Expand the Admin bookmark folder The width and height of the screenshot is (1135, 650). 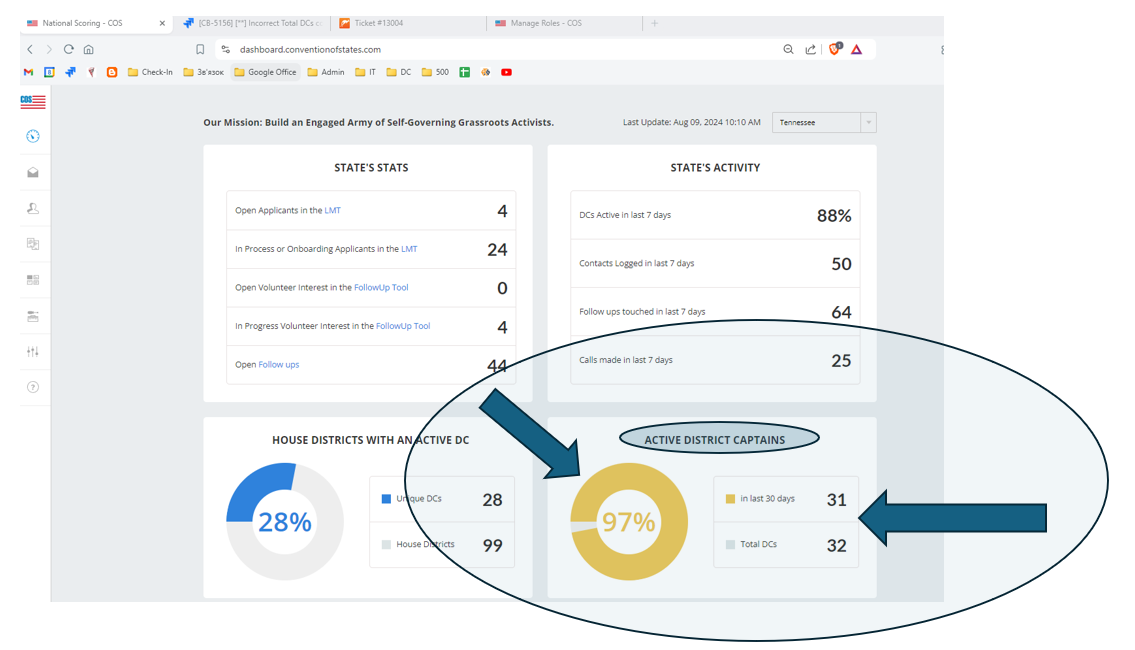coord(325,72)
